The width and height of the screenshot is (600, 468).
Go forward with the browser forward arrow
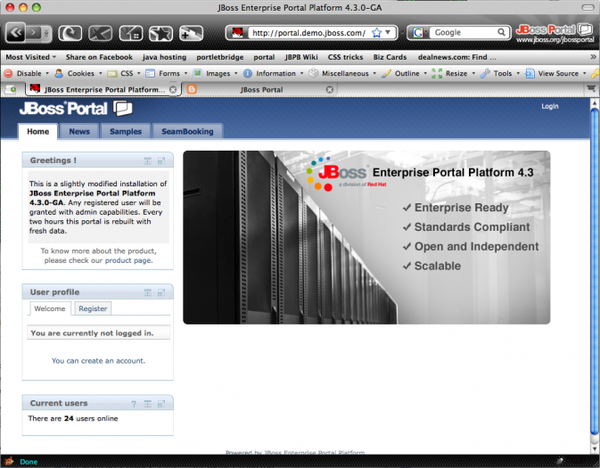point(34,33)
